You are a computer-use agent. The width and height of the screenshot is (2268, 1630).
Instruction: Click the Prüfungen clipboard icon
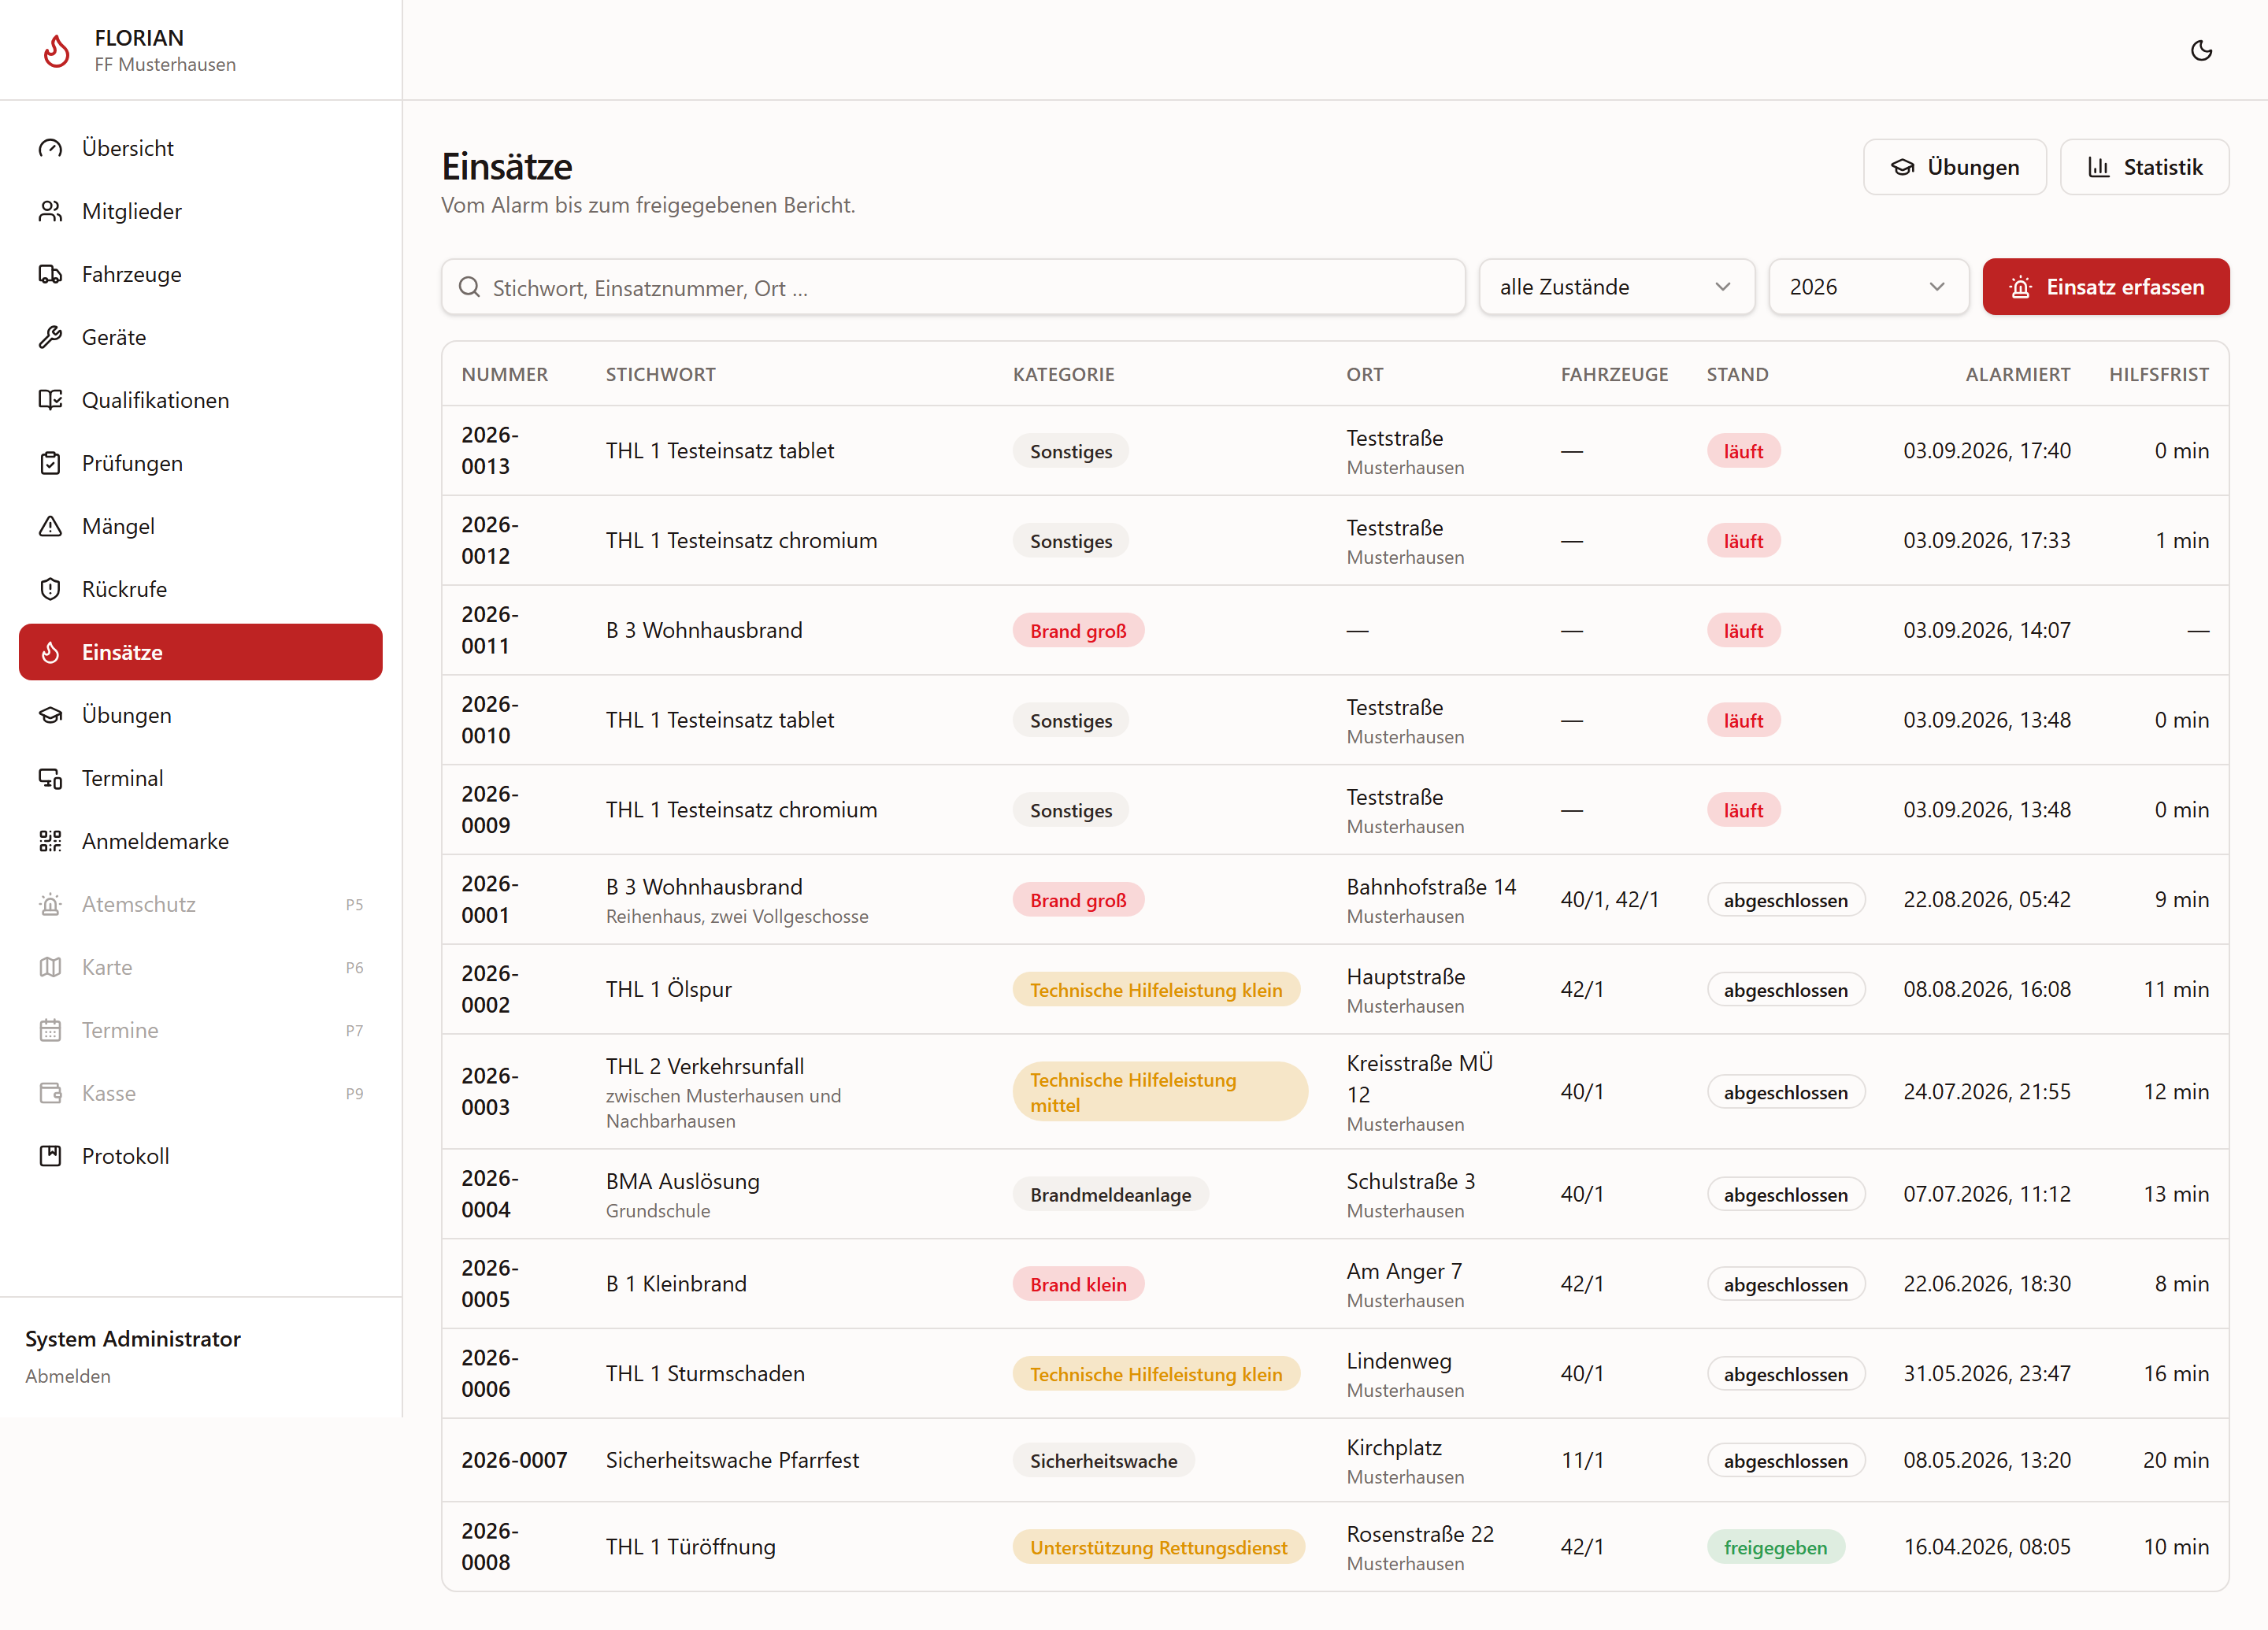(x=50, y=463)
